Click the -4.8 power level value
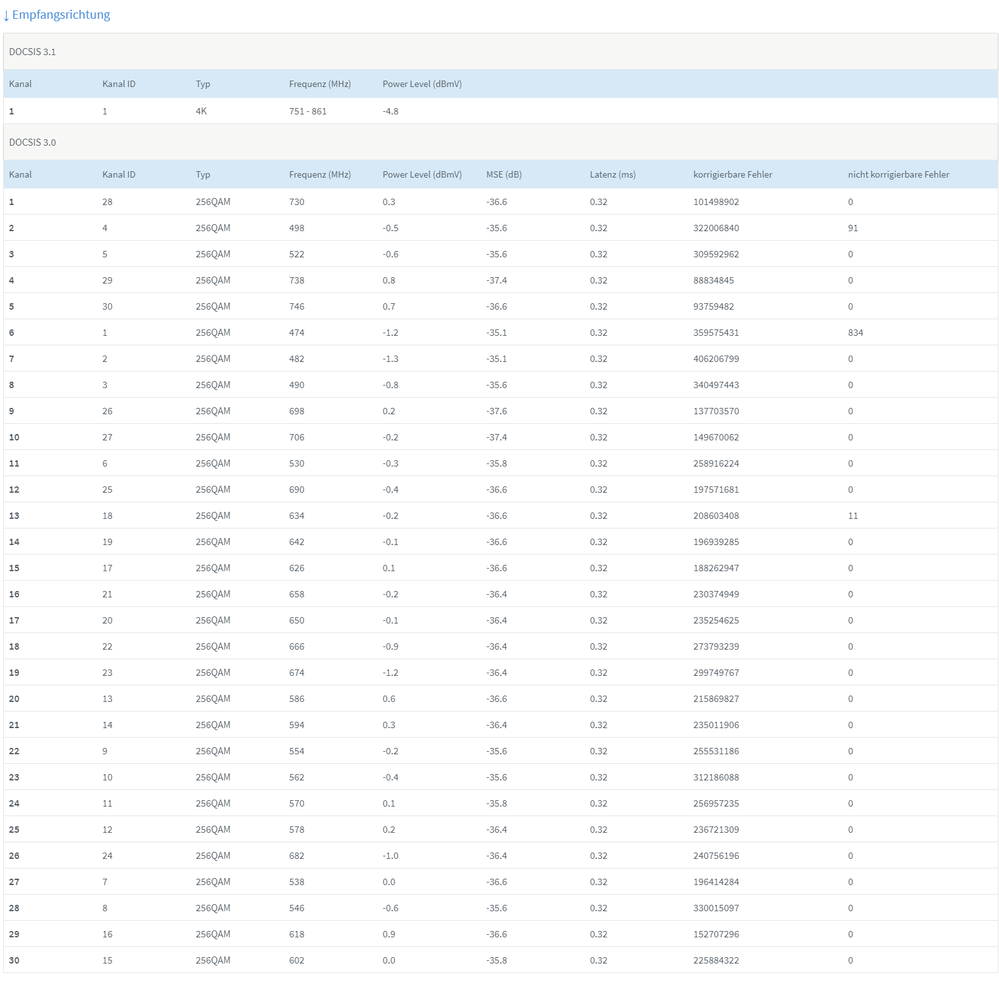Viewport: 999px width, 981px height. pyautogui.click(x=390, y=111)
